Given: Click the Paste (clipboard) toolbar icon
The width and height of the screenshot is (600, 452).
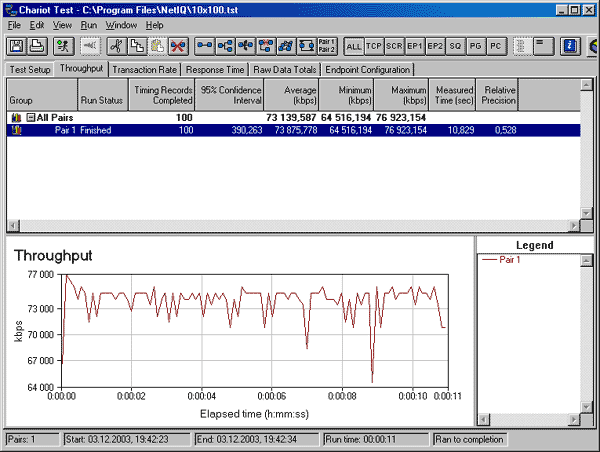Looking at the screenshot, I should [158, 46].
